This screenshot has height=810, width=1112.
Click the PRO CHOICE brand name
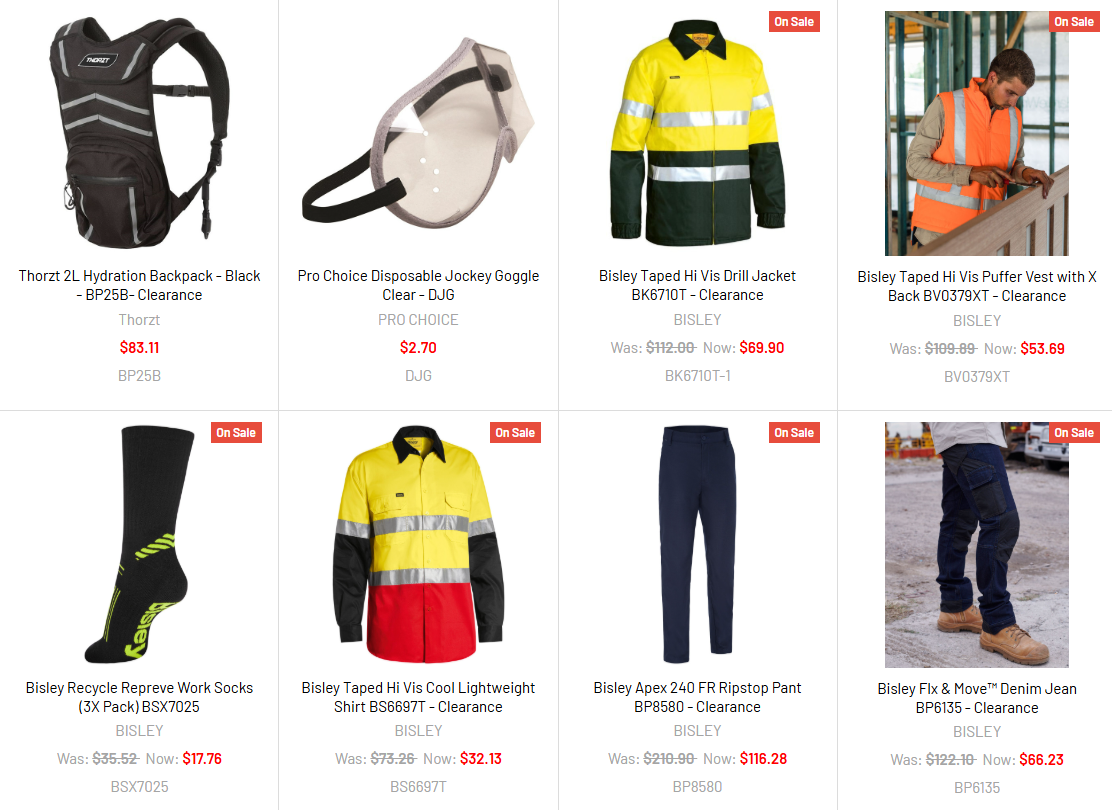(418, 320)
